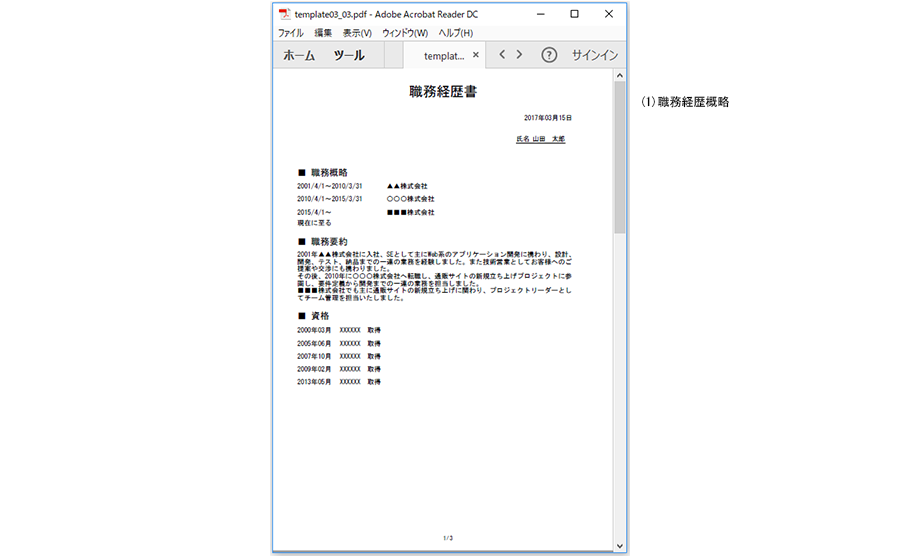Click the 2005年06月 qualification row
The width and height of the screenshot is (900, 556).
click(x=339, y=344)
